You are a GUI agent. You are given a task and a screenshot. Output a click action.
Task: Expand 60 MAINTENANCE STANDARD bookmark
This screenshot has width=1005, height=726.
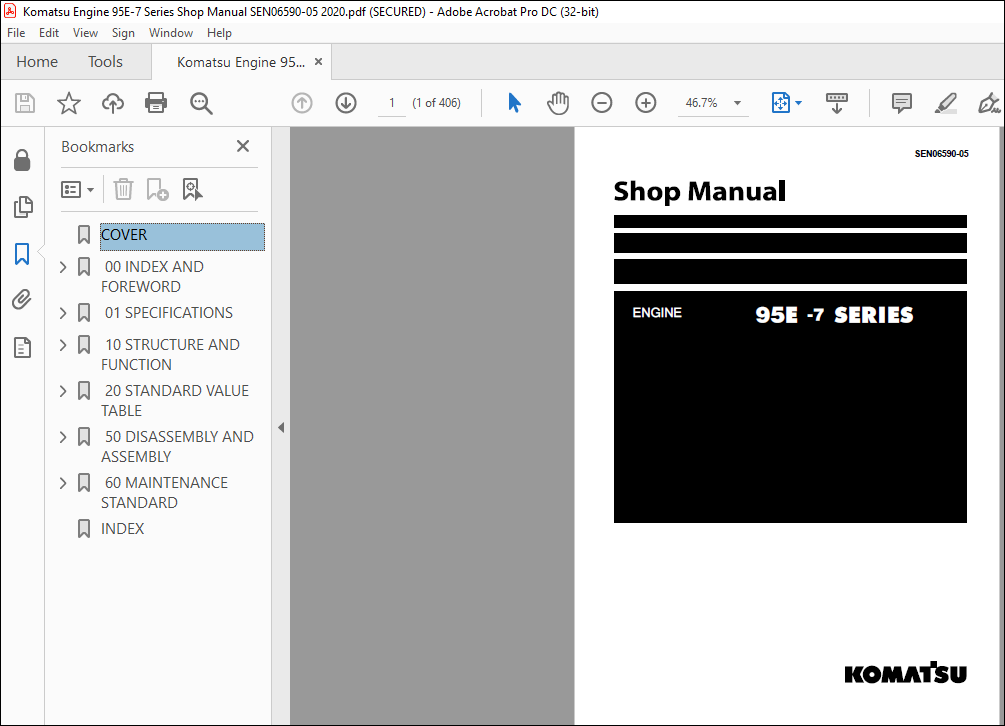(x=63, y=484)
